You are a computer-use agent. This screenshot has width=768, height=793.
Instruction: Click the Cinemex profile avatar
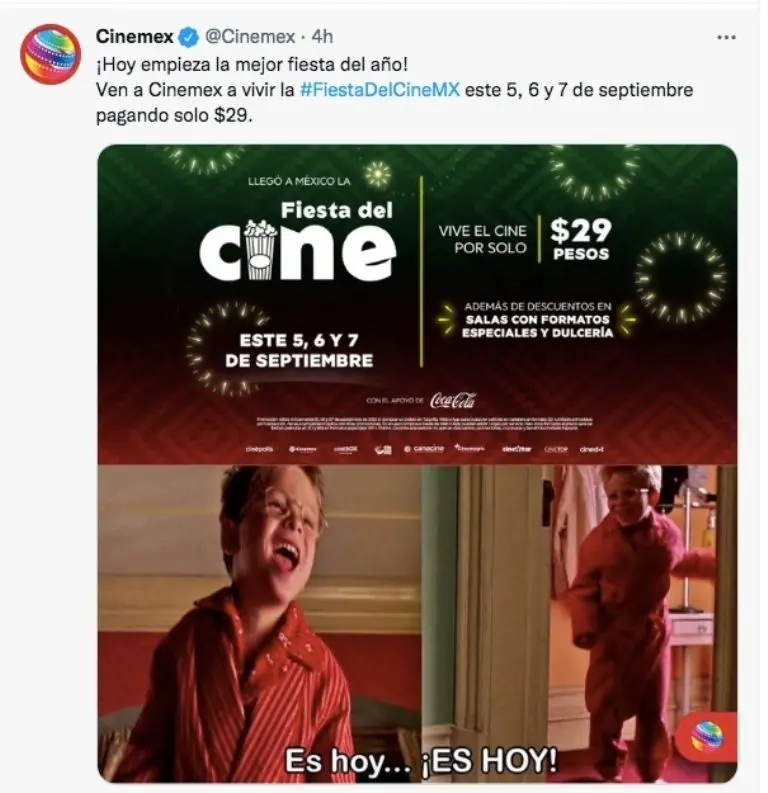50,54
